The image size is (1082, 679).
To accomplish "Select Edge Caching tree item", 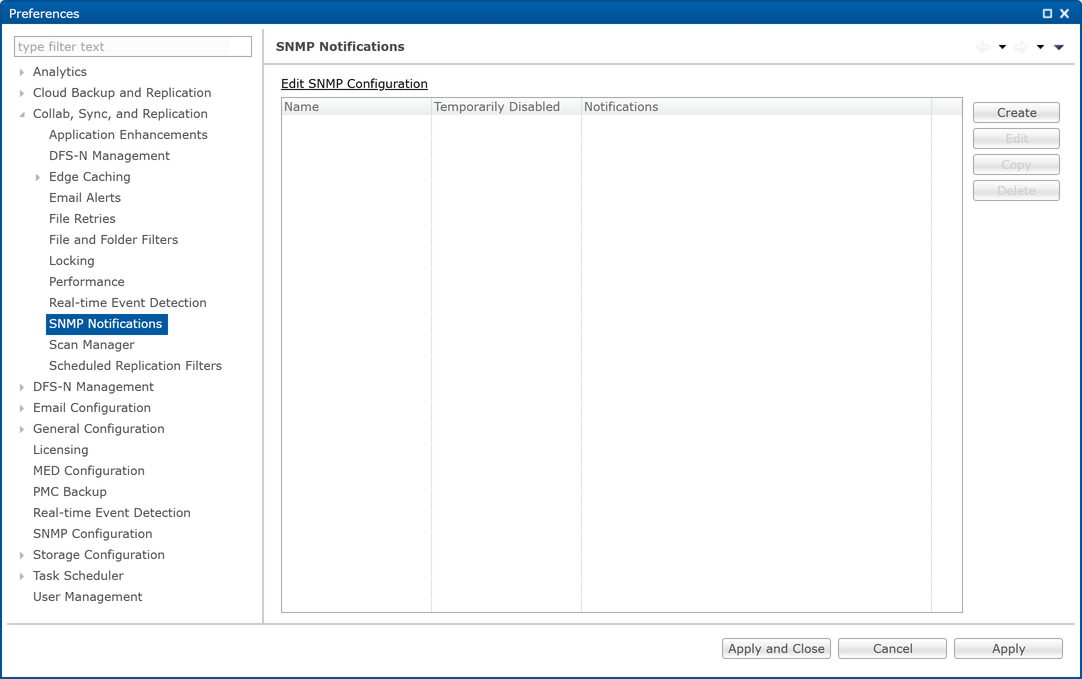I will [90, 177].
